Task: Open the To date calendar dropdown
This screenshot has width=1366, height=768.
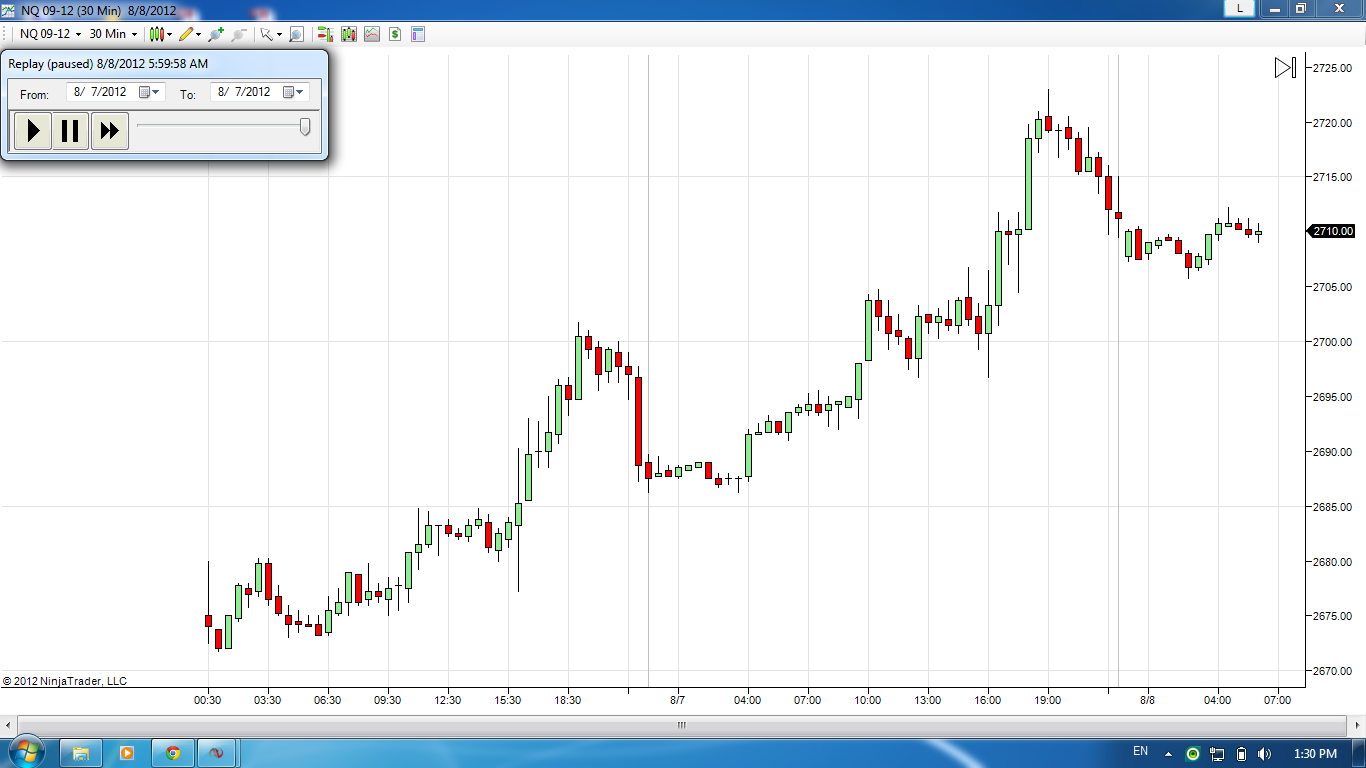Action: [294, 92]
